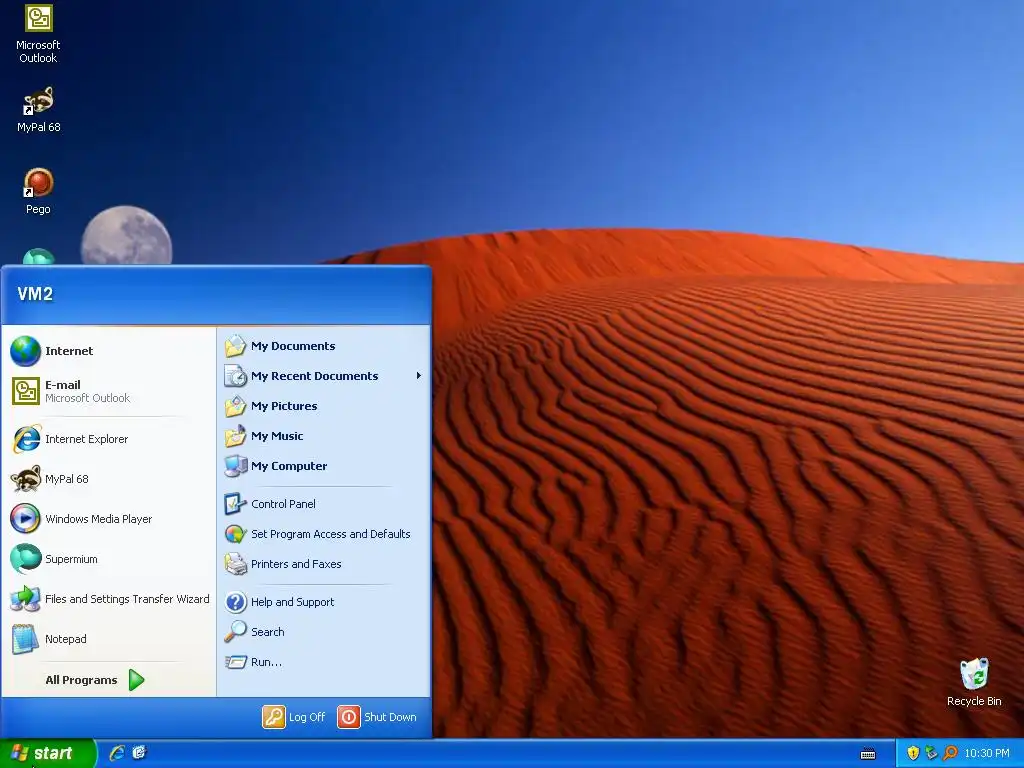This screenshot has height=768, width=1024.
Task: Click the My Recent Documents icon
Action: coord(235,376)
